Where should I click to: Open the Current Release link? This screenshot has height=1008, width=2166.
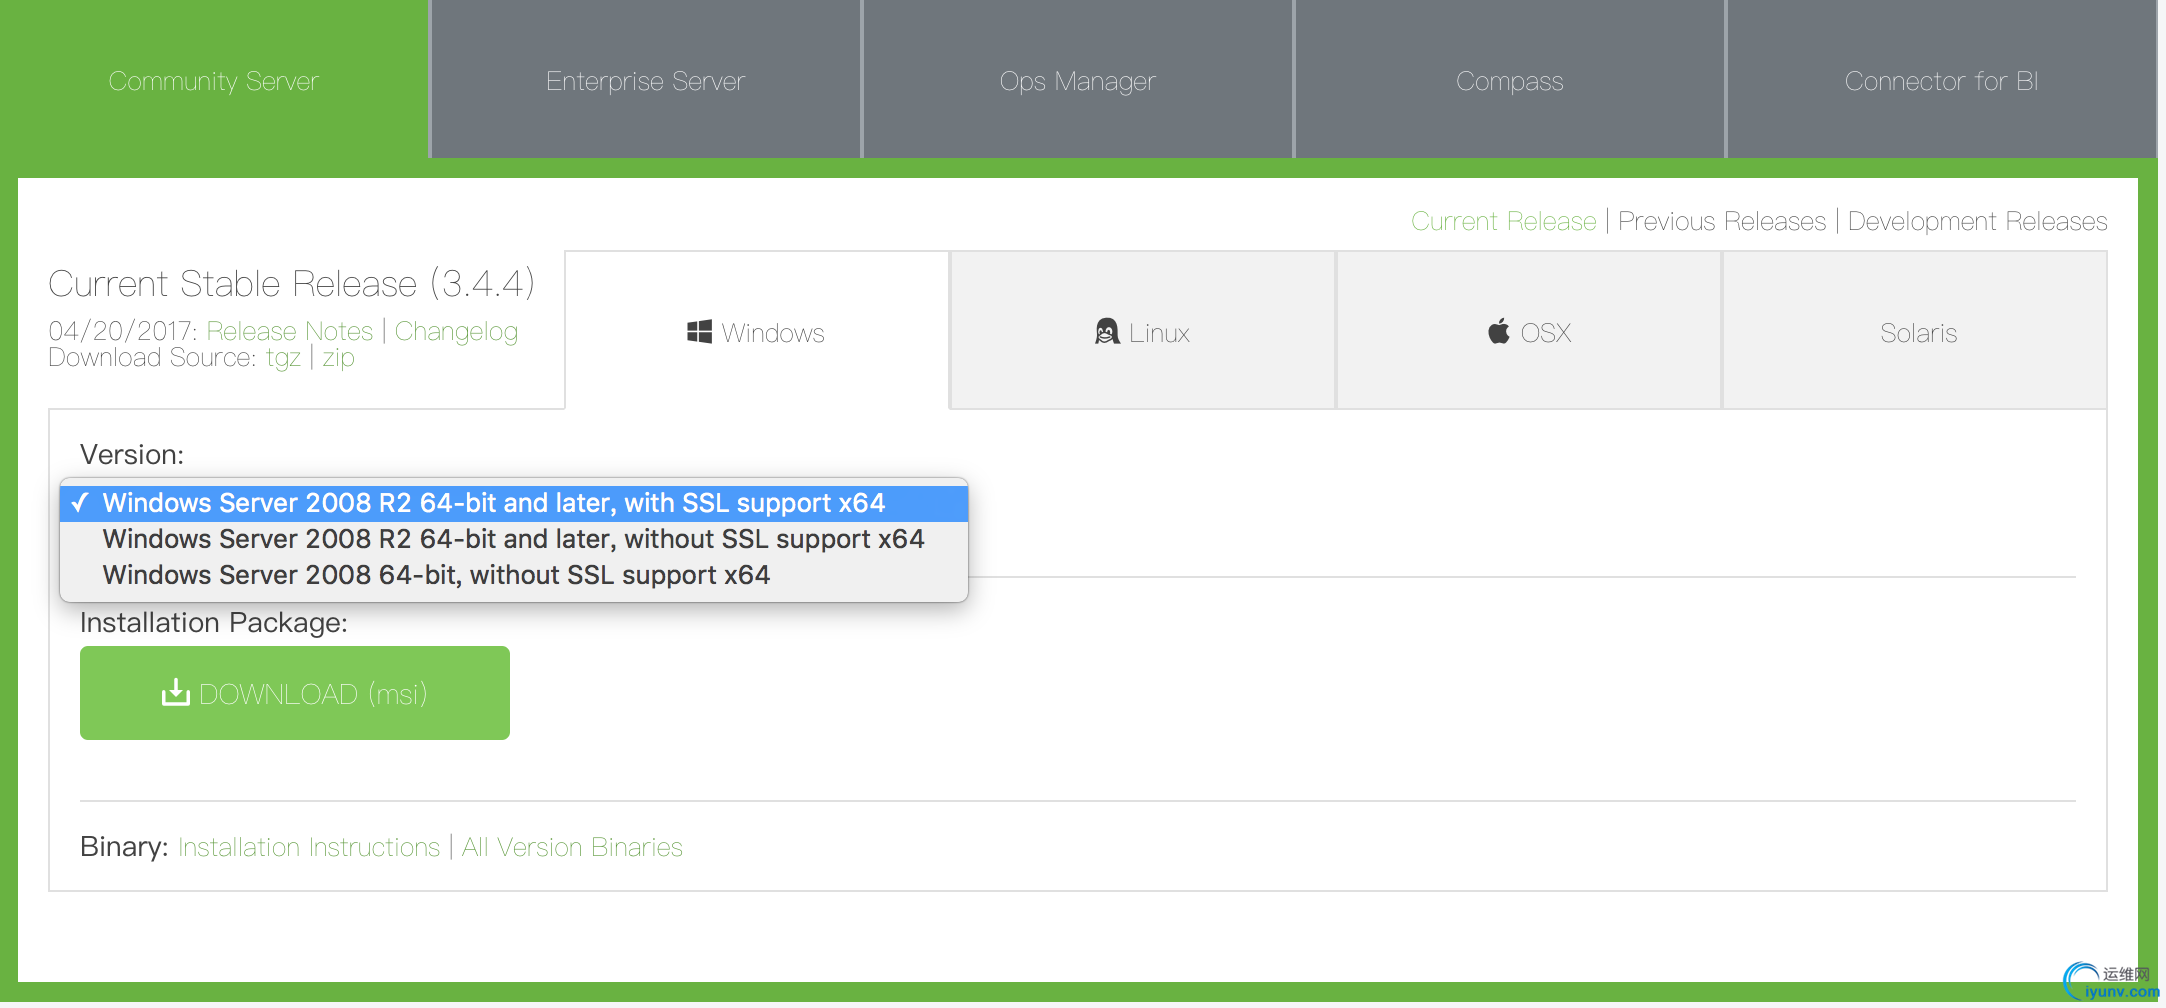pos(1503,221)
